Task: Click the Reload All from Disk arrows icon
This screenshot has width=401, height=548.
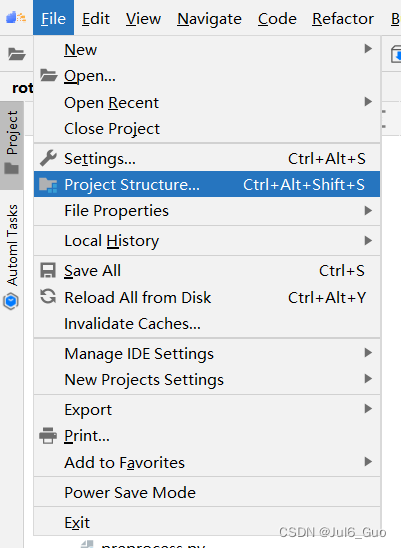Action: [x=48, y=297]
